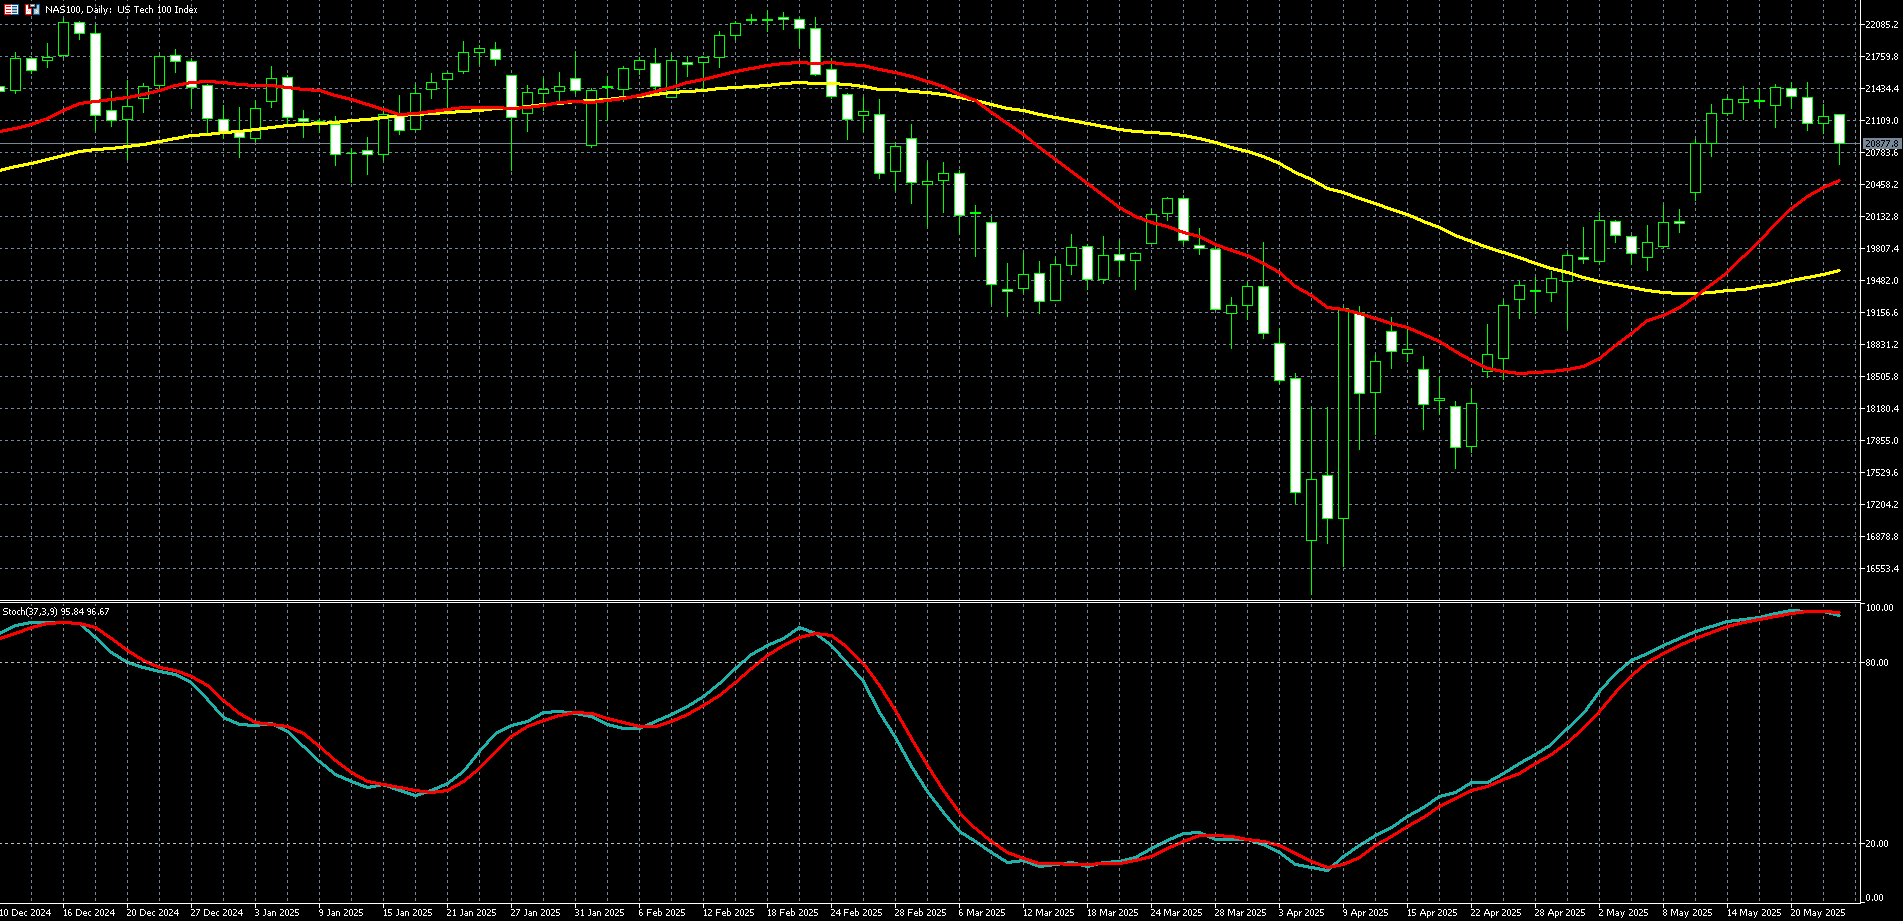1903x921 pixels.
Task: Click the 16553.4 price scale label
Action: 1881,569
